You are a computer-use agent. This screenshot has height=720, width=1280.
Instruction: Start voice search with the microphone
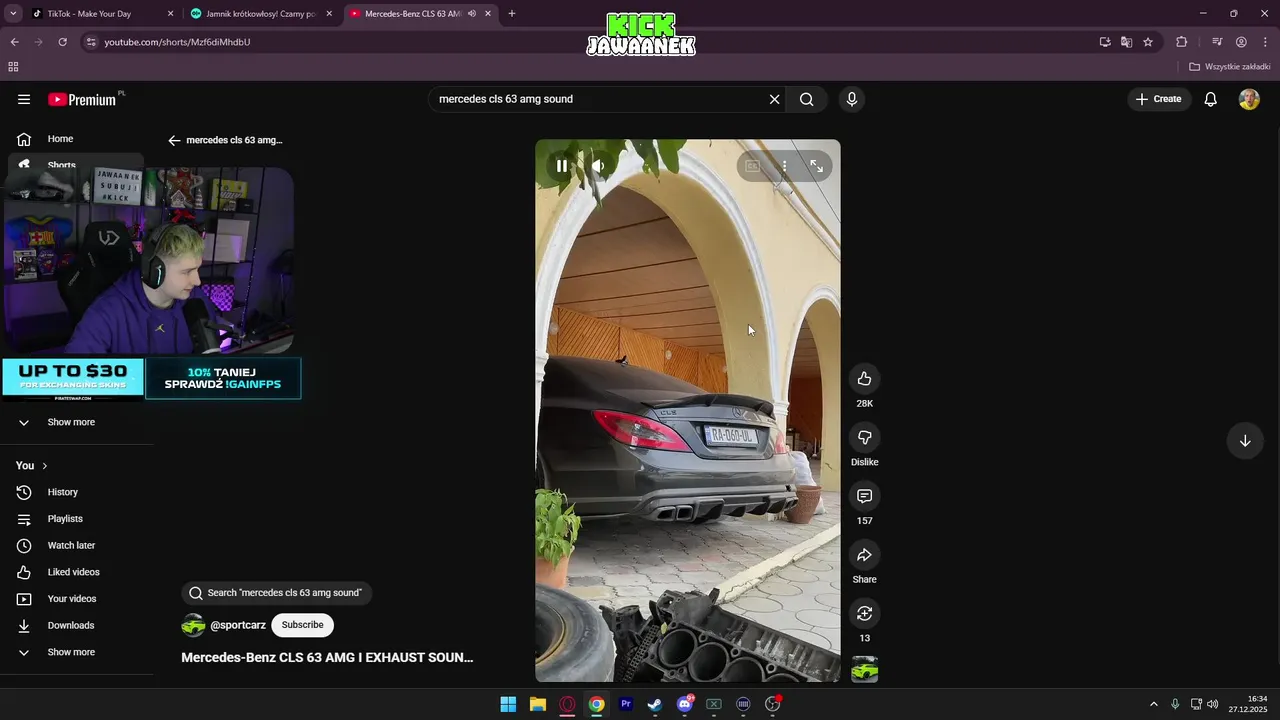coord(852,99)
